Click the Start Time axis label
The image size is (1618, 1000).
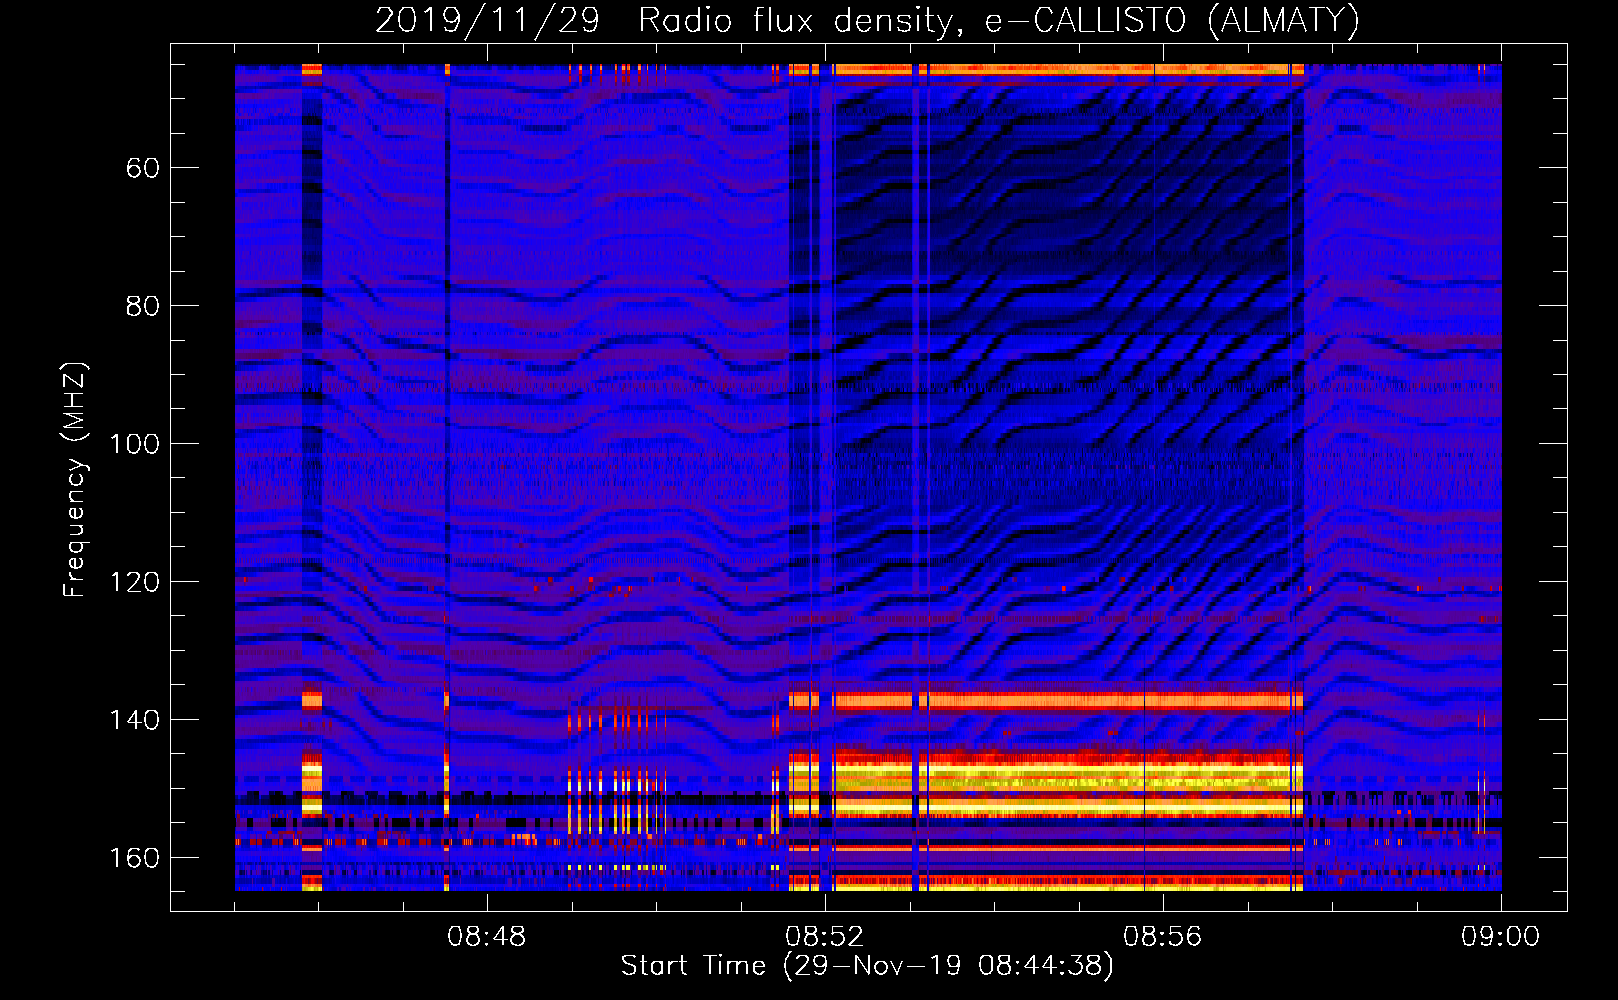pyautogui.click(x=867, y=965)
